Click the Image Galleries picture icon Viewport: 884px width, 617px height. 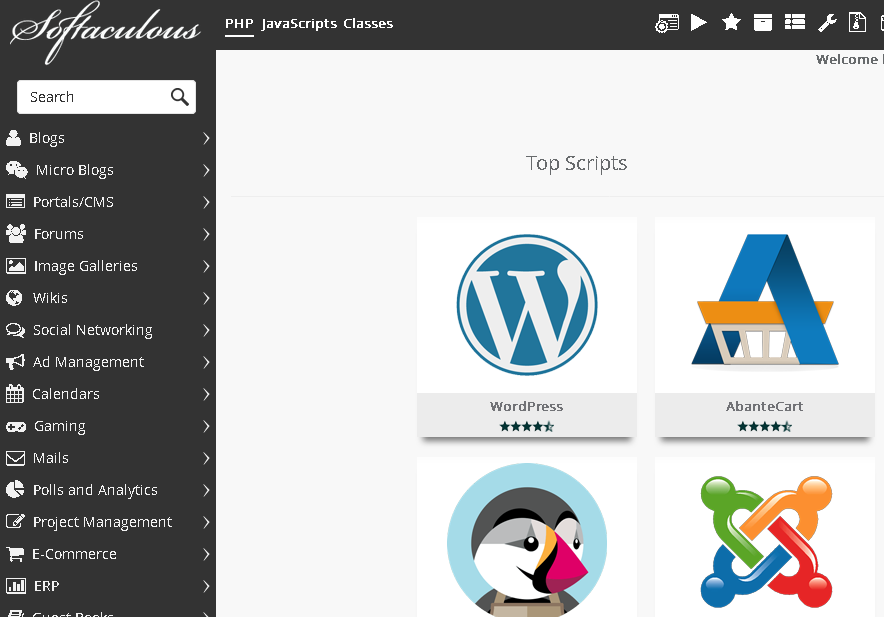click(x=16, y=266)
